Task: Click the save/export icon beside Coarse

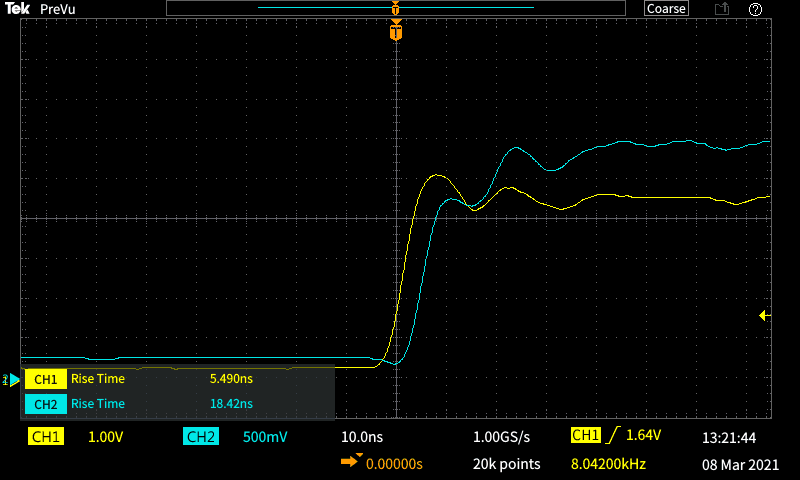Action: pos(721,9)
